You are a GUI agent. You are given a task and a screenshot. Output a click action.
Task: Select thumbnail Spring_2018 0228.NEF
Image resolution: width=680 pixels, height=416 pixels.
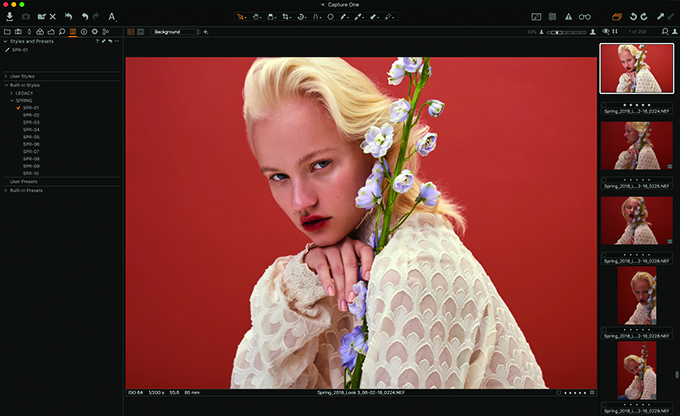[637, 295]
